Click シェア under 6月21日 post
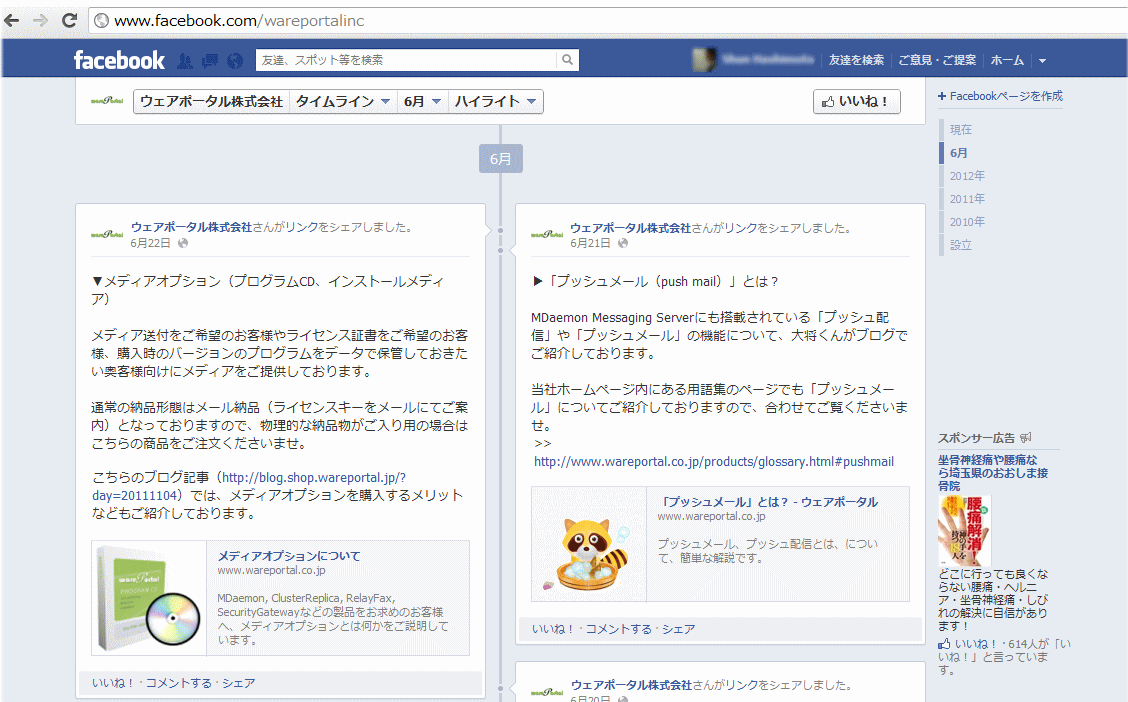 pos(678,629)
